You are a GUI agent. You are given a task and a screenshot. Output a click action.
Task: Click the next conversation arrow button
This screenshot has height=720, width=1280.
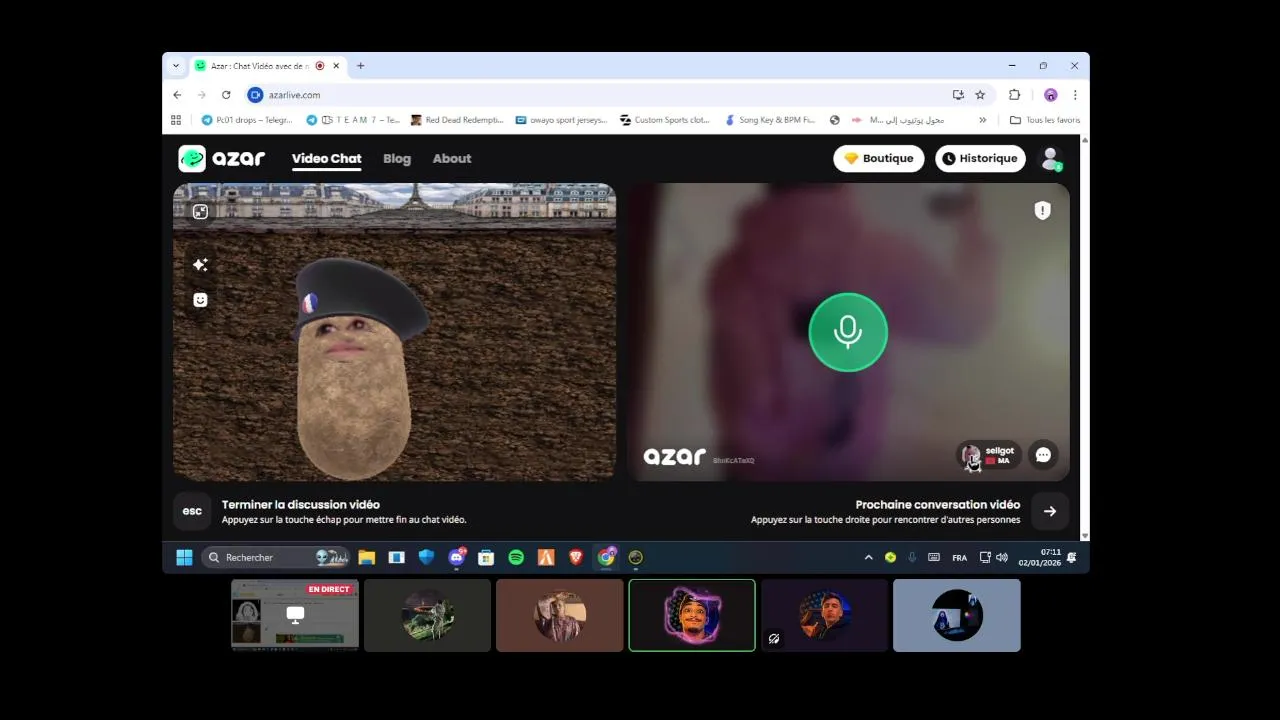[1050, 511]
